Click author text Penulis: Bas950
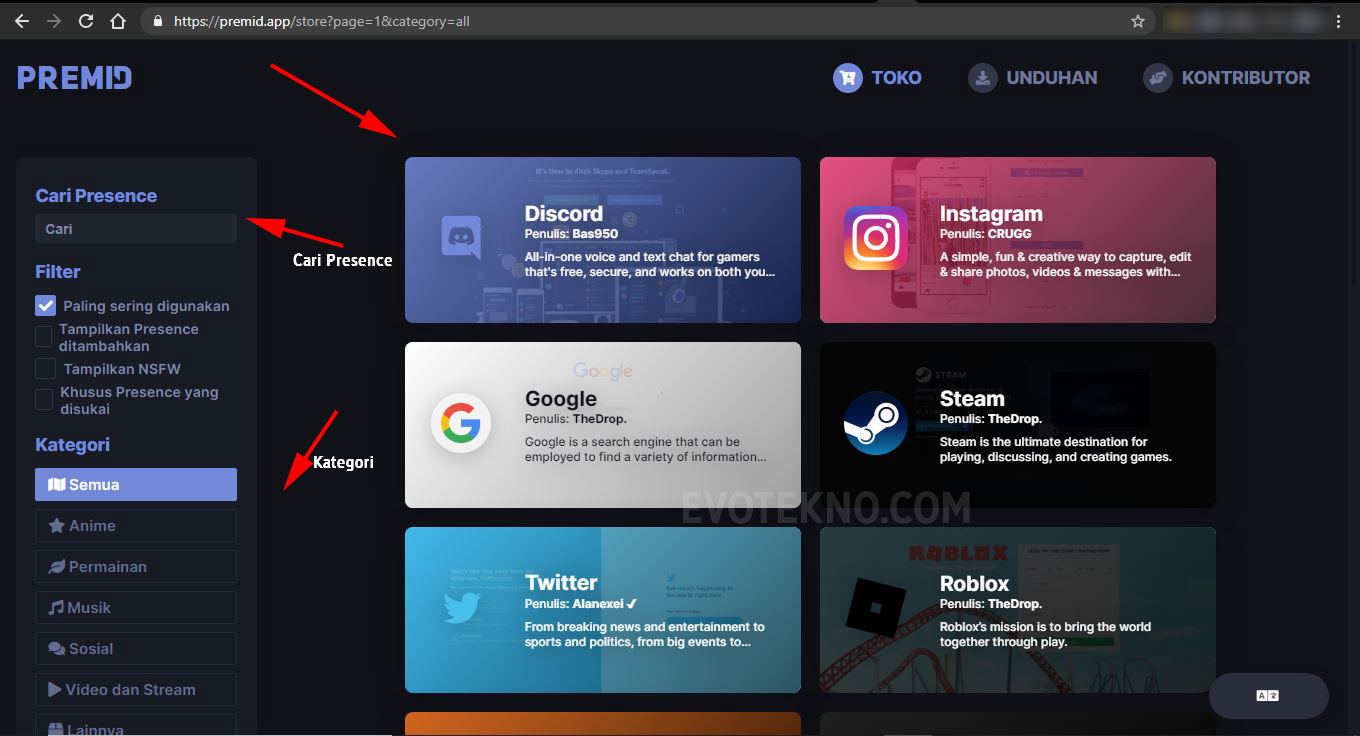Image resolution: width=1360 pixels, height=736 pixels. (571, 234)
